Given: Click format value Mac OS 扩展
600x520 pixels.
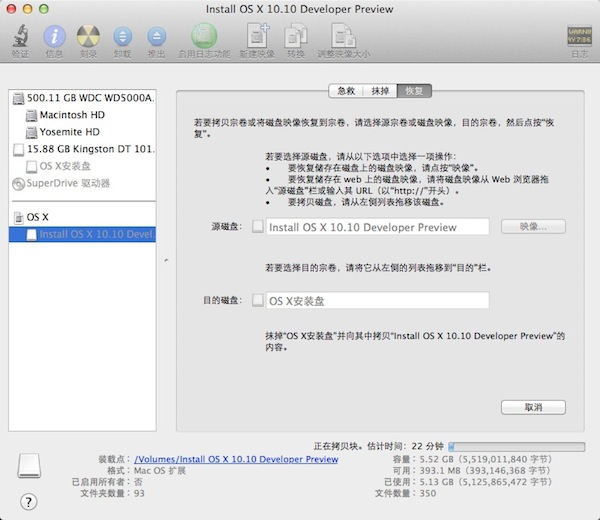Looking at the screenshot, I should pos(160,471).
